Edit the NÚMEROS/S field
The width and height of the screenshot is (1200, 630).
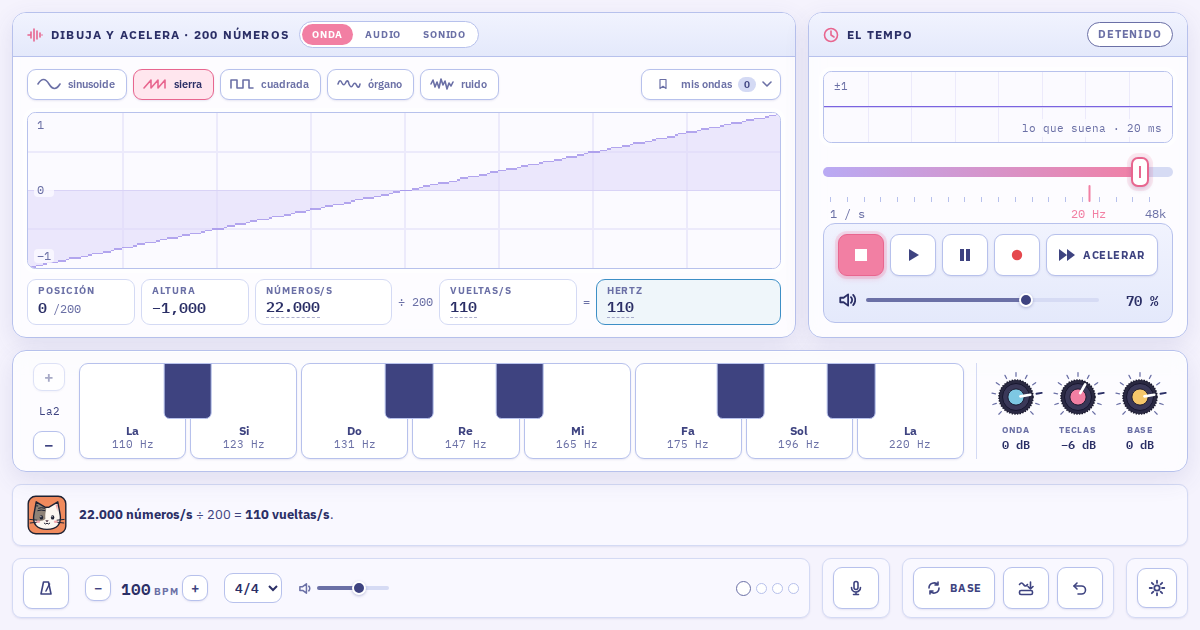[x=323, y=302]
